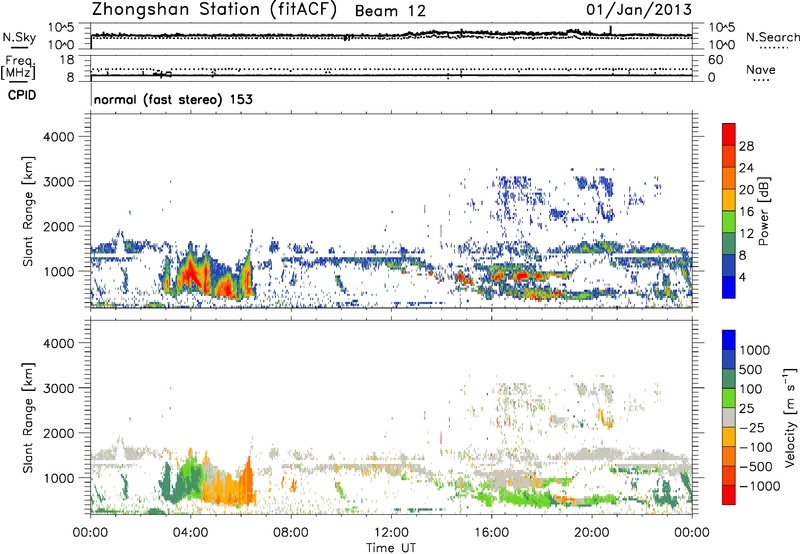Click the '12:00' time axis label

coord(391,532)
